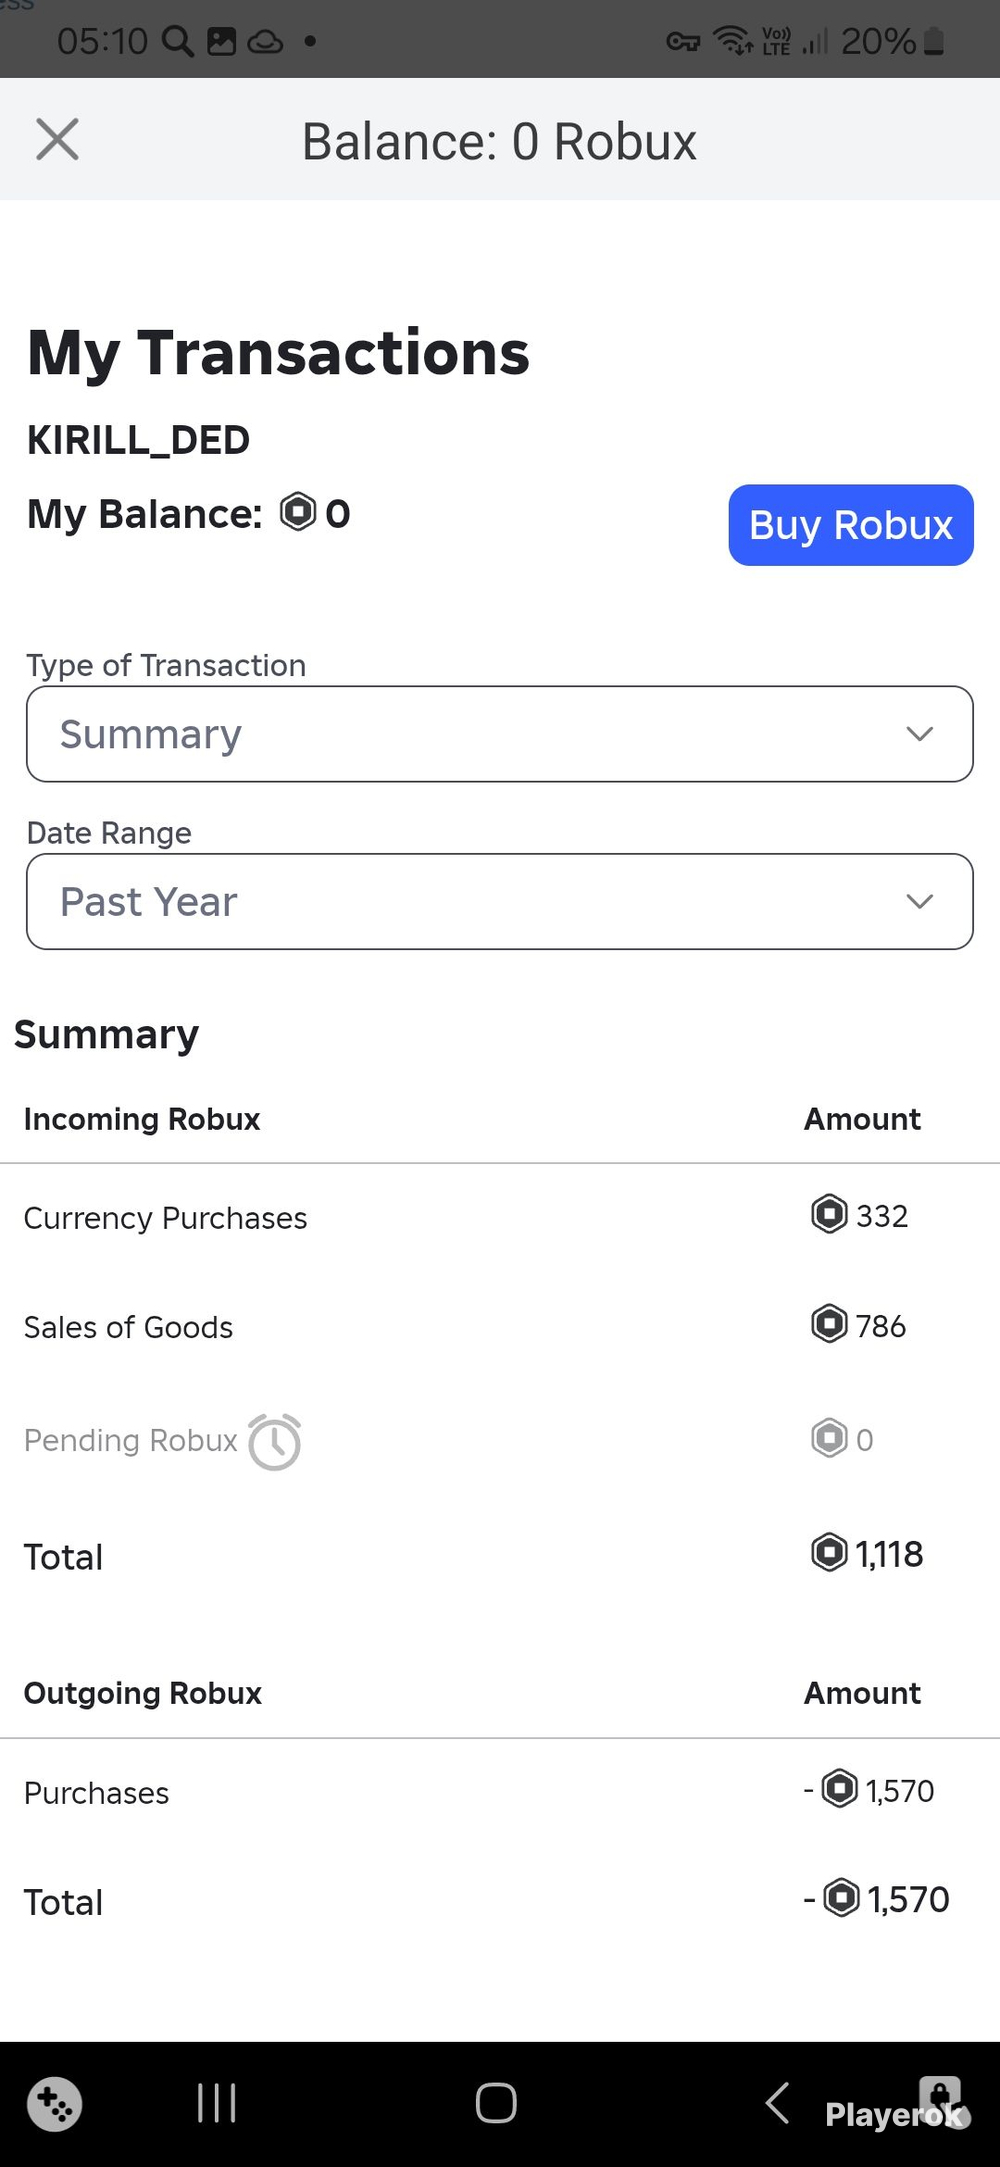Tap the Robux icon in Purchases row
Screen dimensions: 1000x2167
[x=840, y=1789]
